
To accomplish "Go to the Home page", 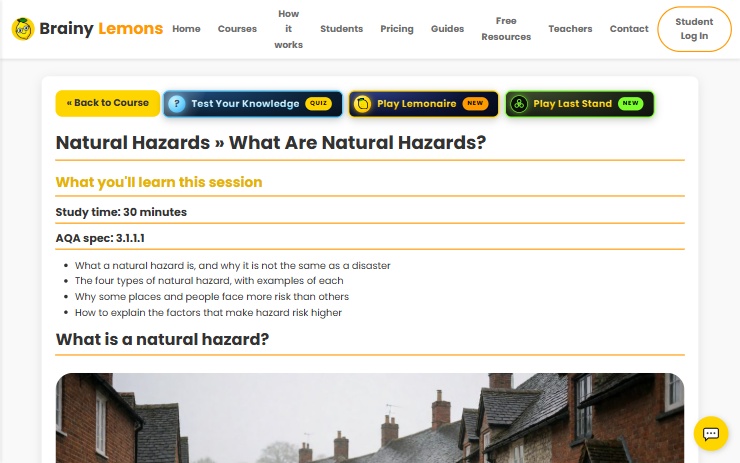I will 186,29.
